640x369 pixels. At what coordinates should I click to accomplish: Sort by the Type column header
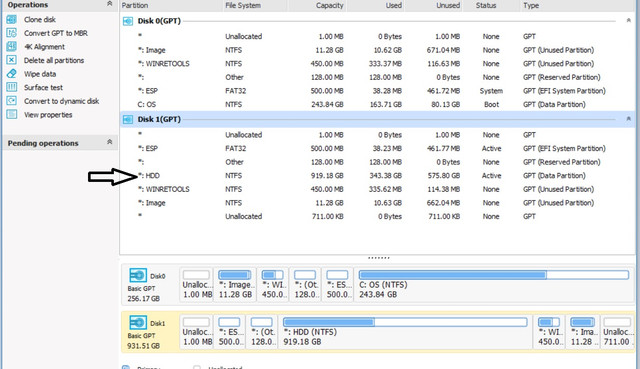pyautogui.click(x=531, y=6)
